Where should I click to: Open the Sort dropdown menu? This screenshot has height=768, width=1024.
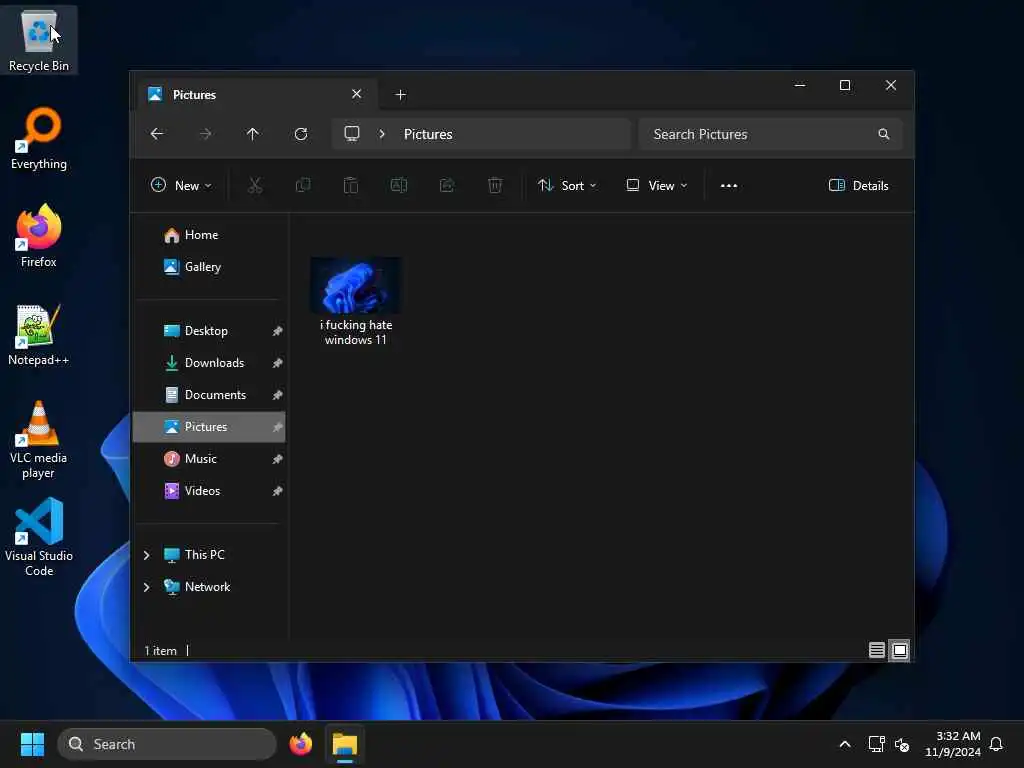tap(567, 185)
